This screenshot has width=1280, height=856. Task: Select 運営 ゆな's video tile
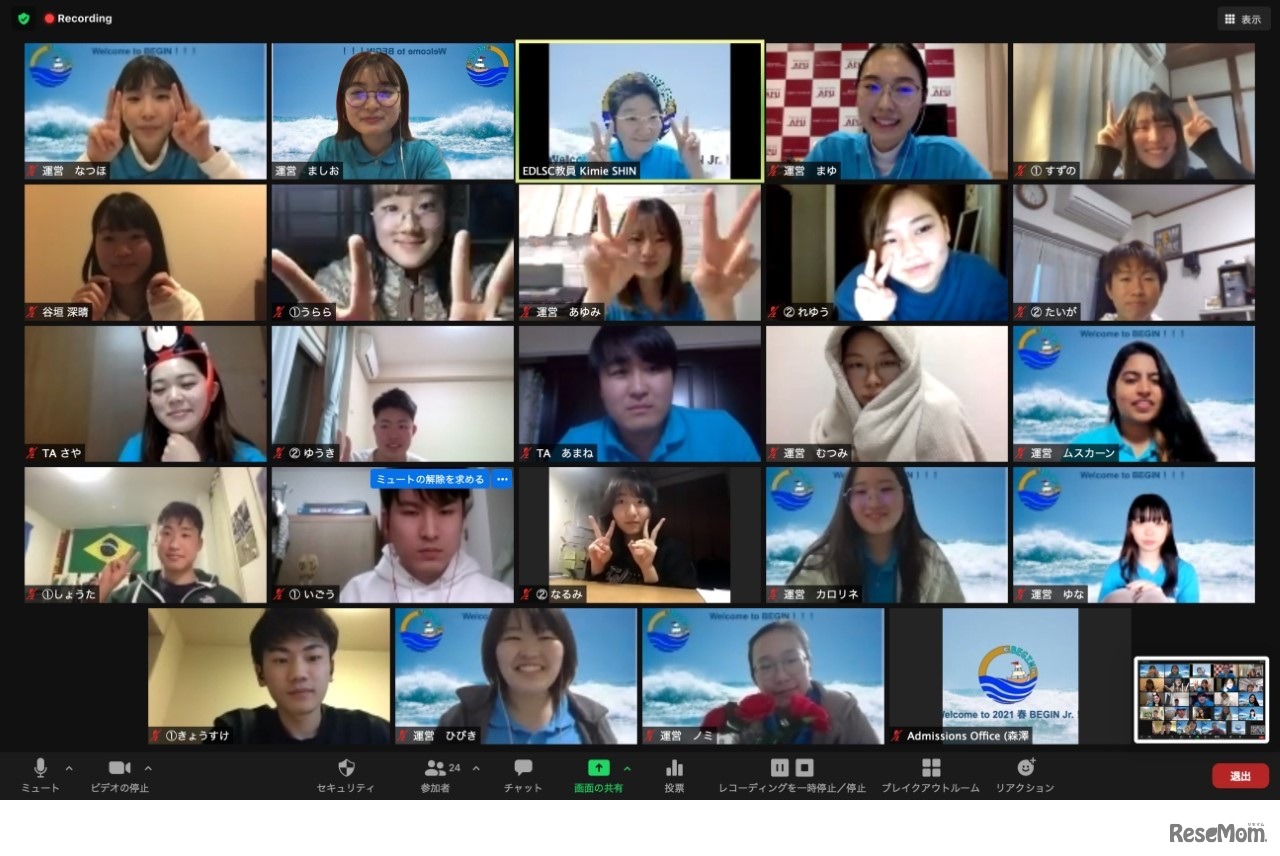click(1134, 535)
